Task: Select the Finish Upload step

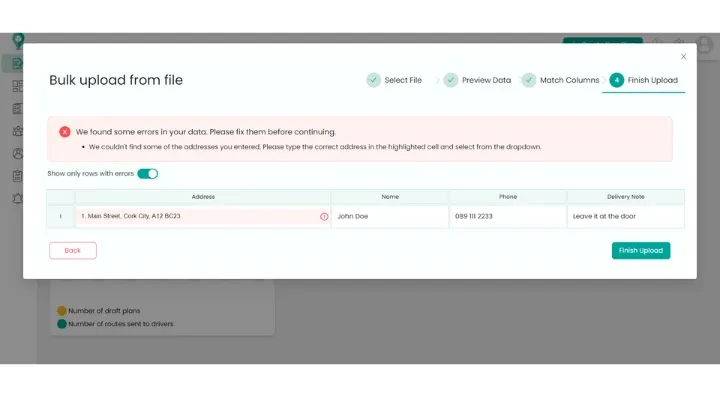Action: 643,80
